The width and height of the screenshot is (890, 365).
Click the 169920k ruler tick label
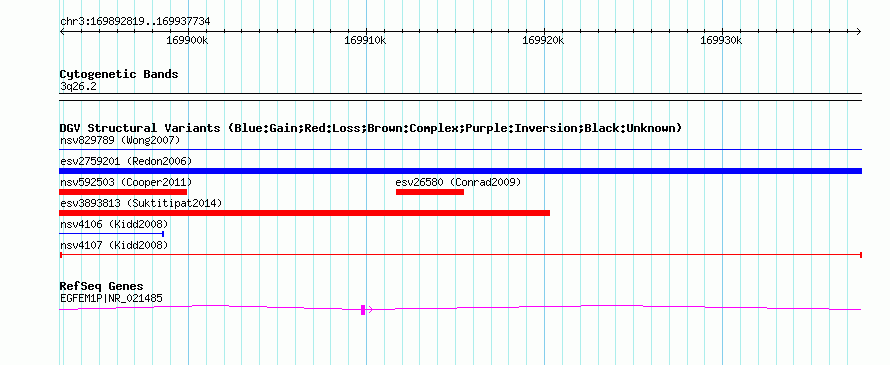(x=543, y=40)
